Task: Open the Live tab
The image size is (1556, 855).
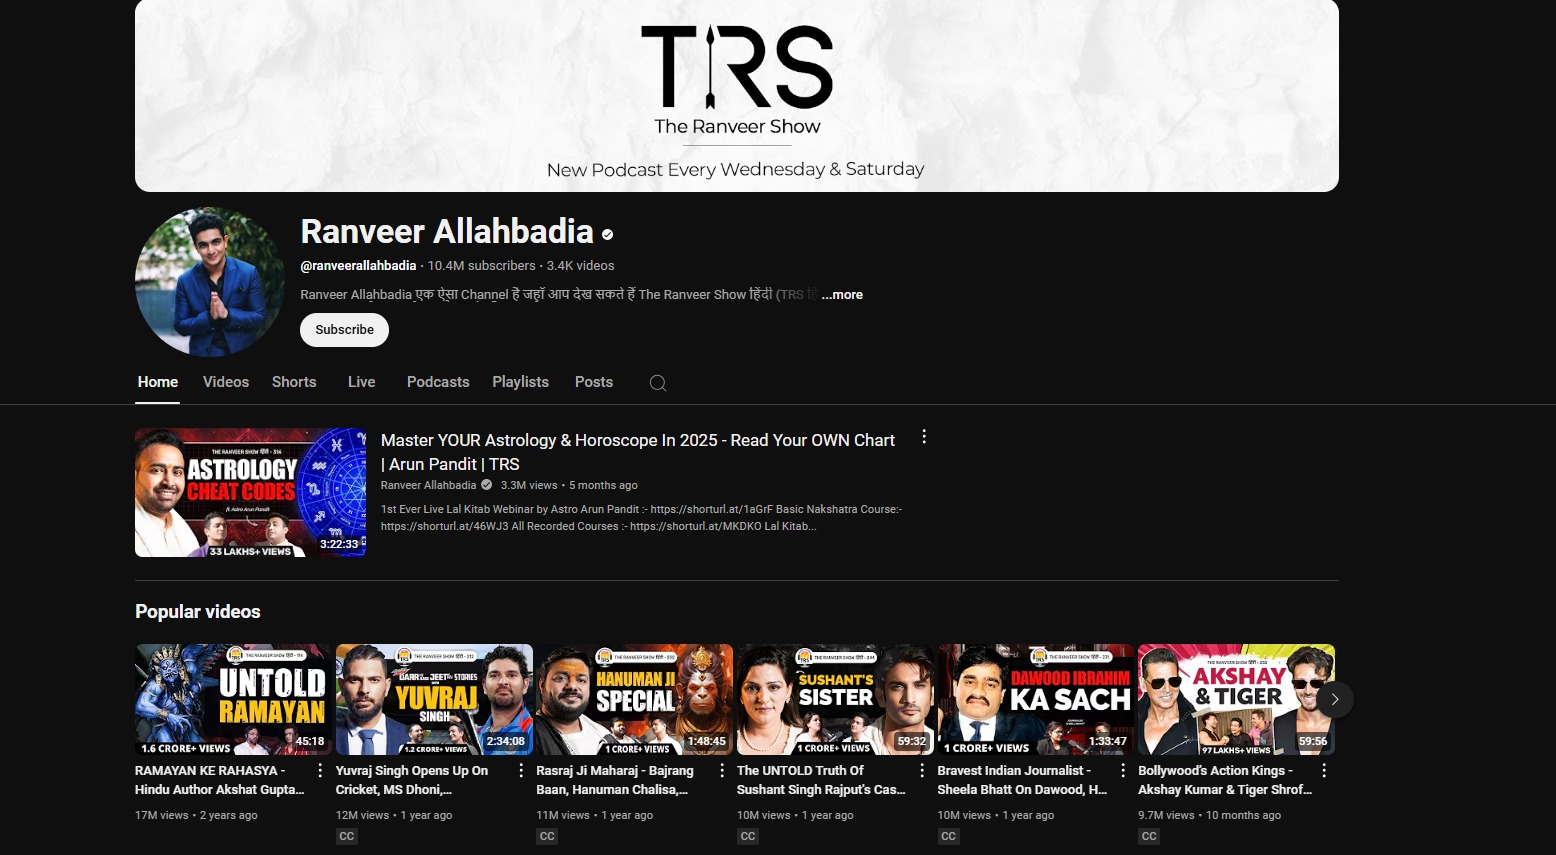Action: coord(362,382)
